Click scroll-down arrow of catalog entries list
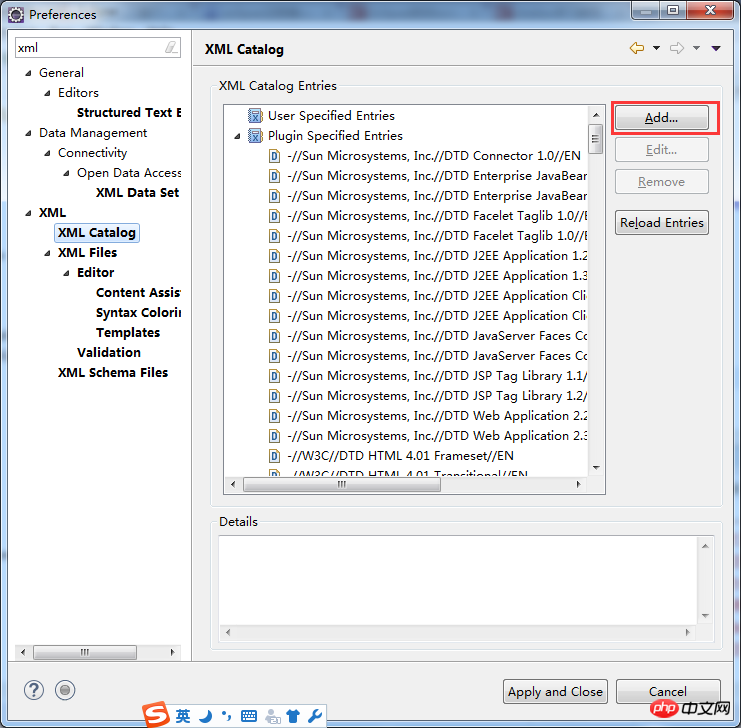 click(596, 468)
